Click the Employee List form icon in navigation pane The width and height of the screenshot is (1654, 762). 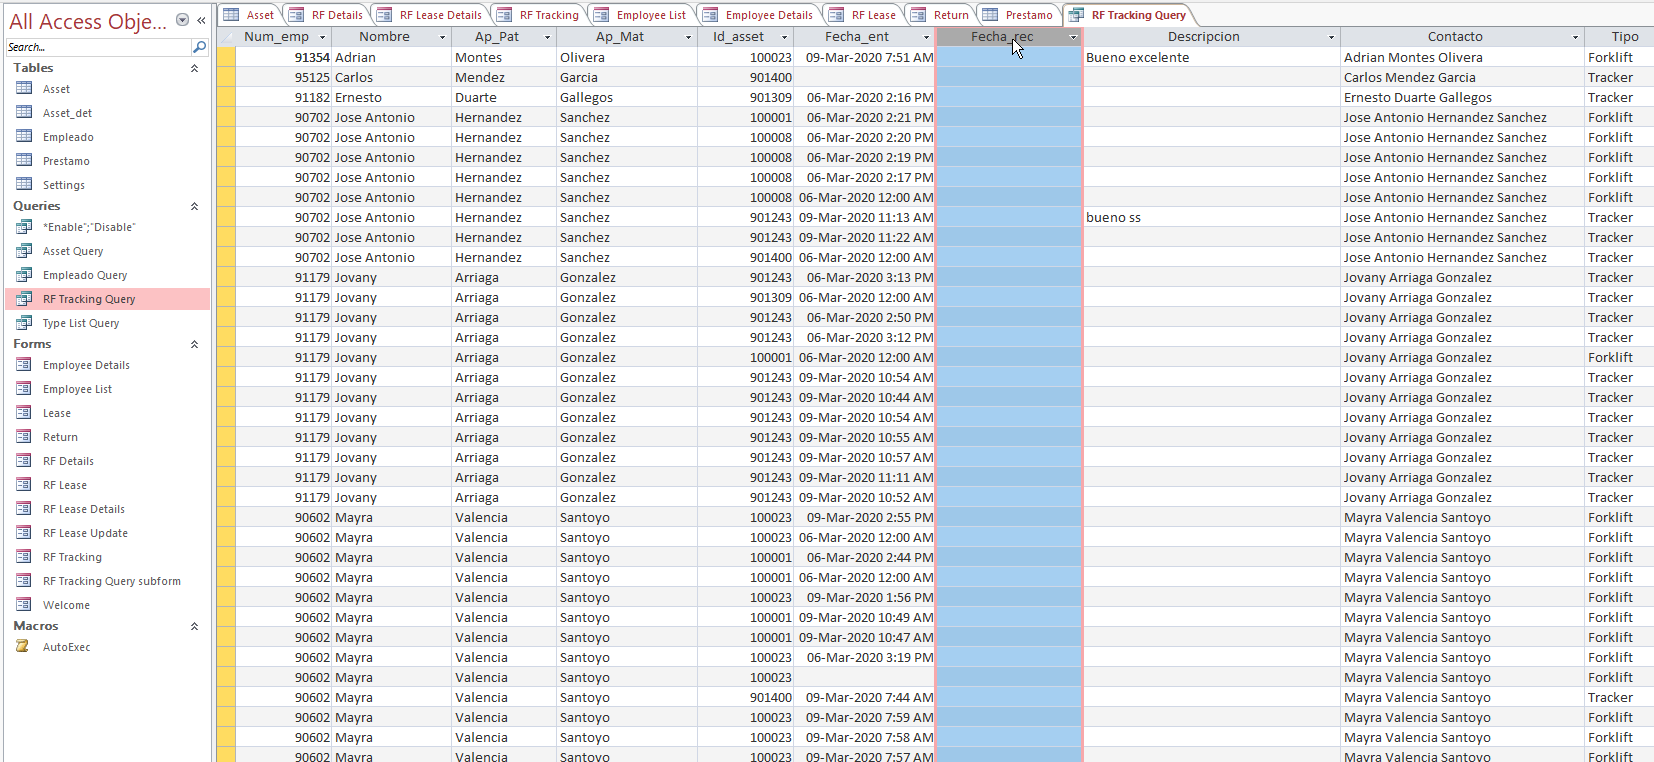(x=24, y=388)
